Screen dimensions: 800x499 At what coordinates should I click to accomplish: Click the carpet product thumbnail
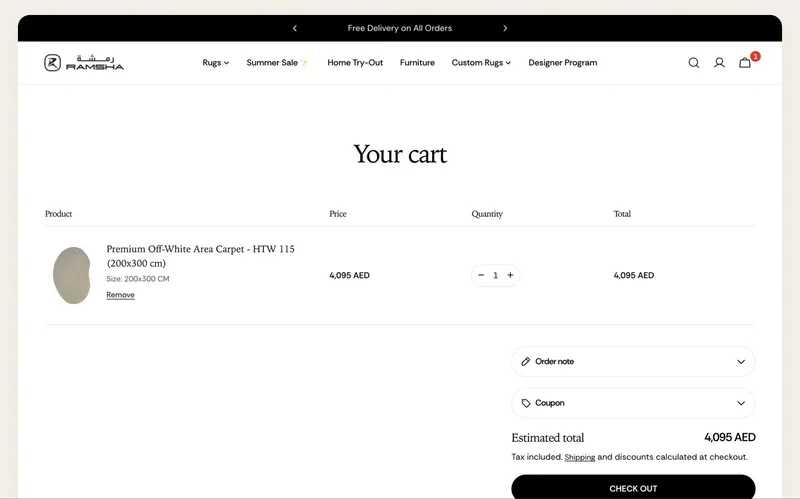tap(72, 275)
